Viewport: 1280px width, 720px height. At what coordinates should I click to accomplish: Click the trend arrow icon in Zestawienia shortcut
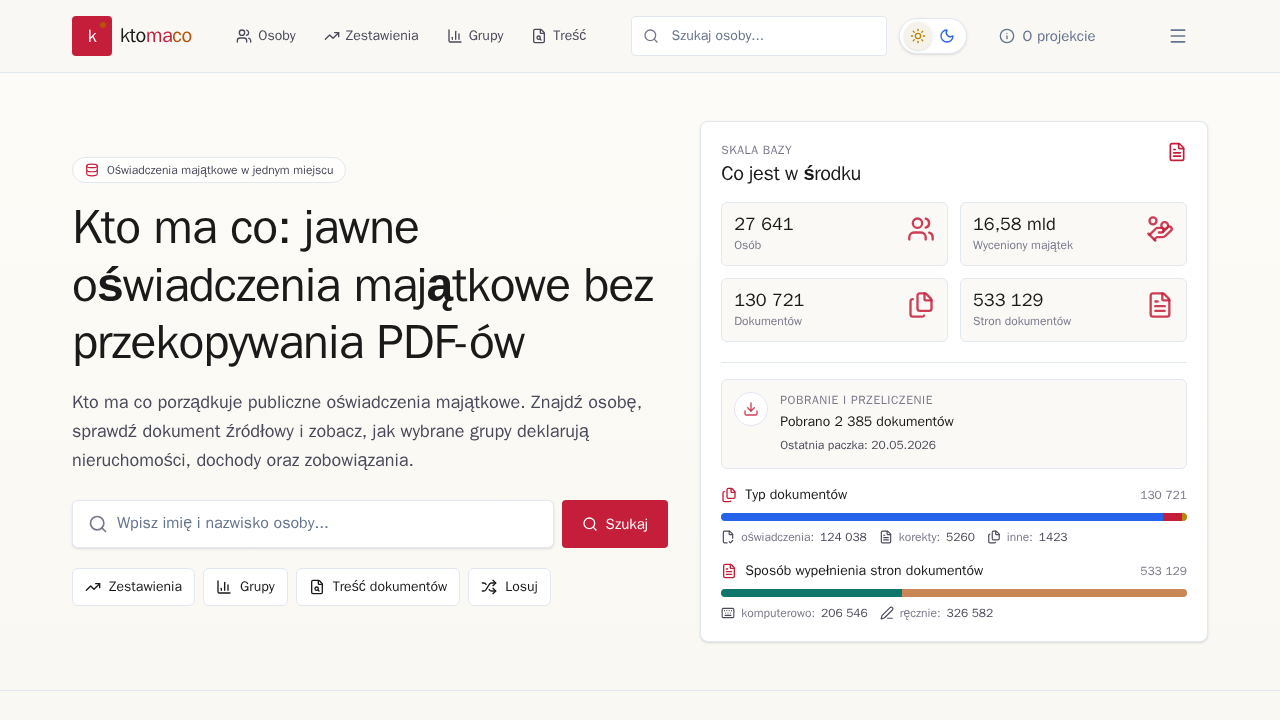pos(93,587)
